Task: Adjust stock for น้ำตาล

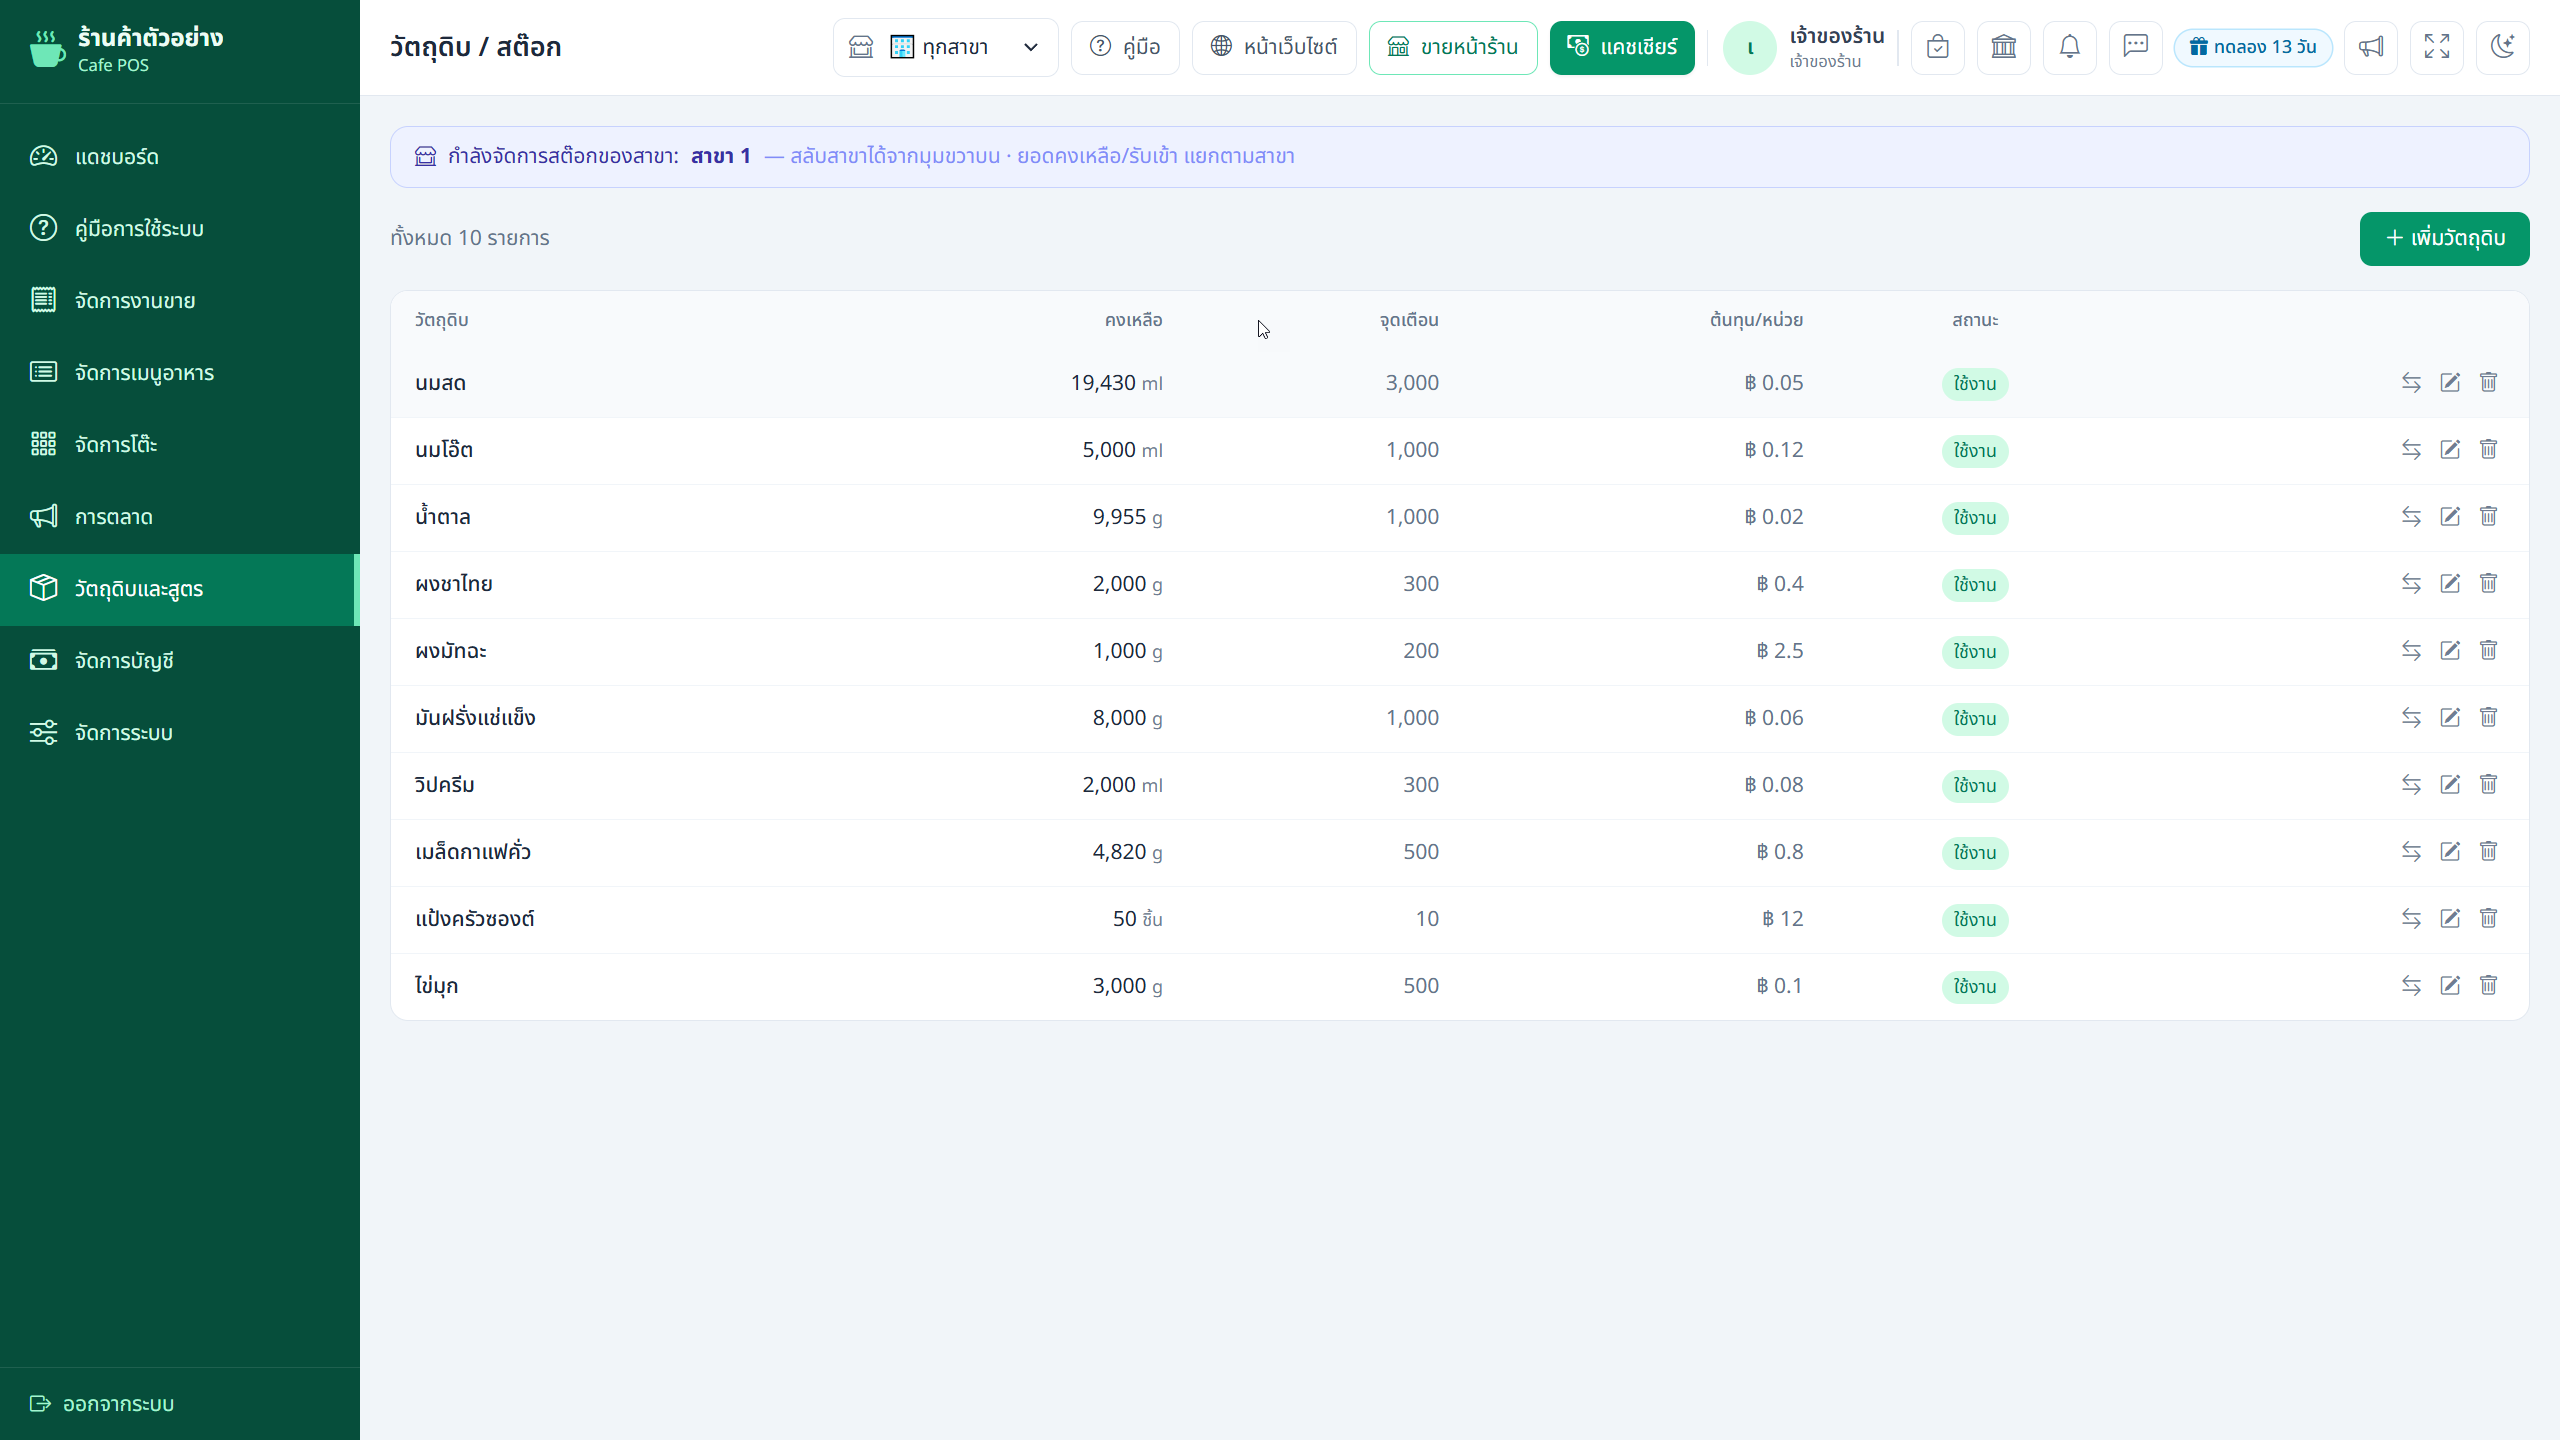Action: [2411, 516]
